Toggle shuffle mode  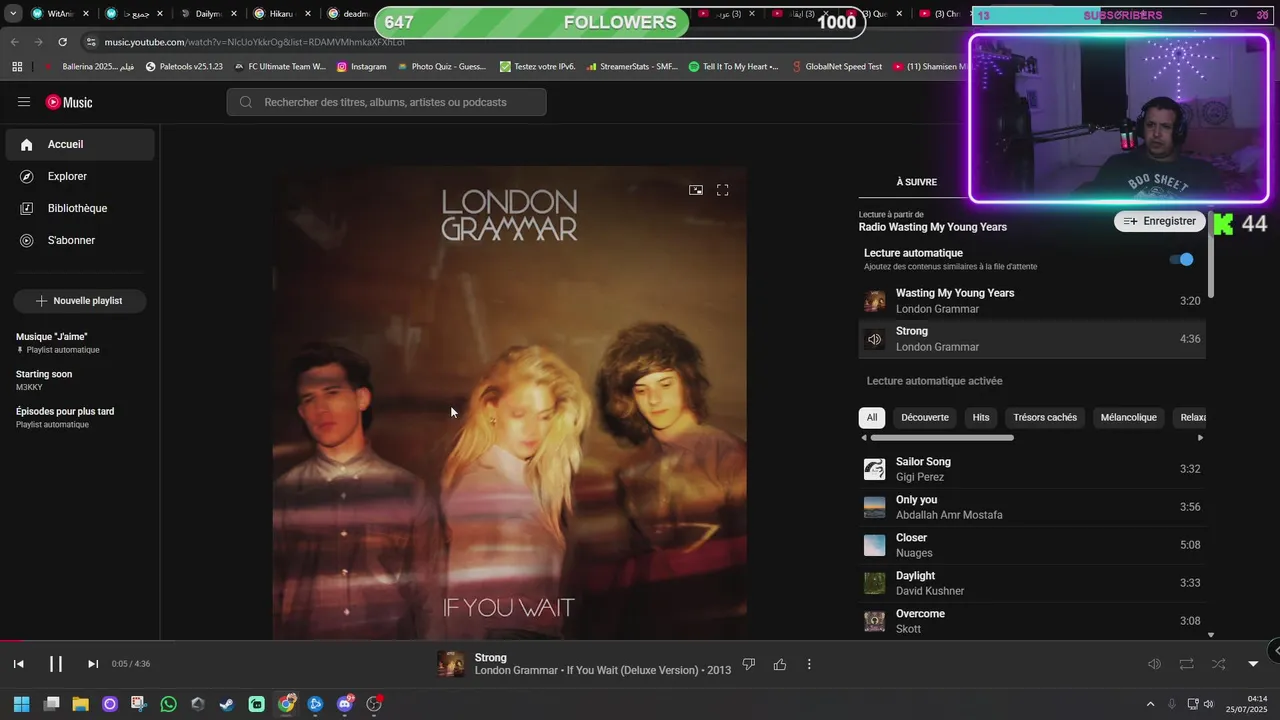[x=1218, y=664]
